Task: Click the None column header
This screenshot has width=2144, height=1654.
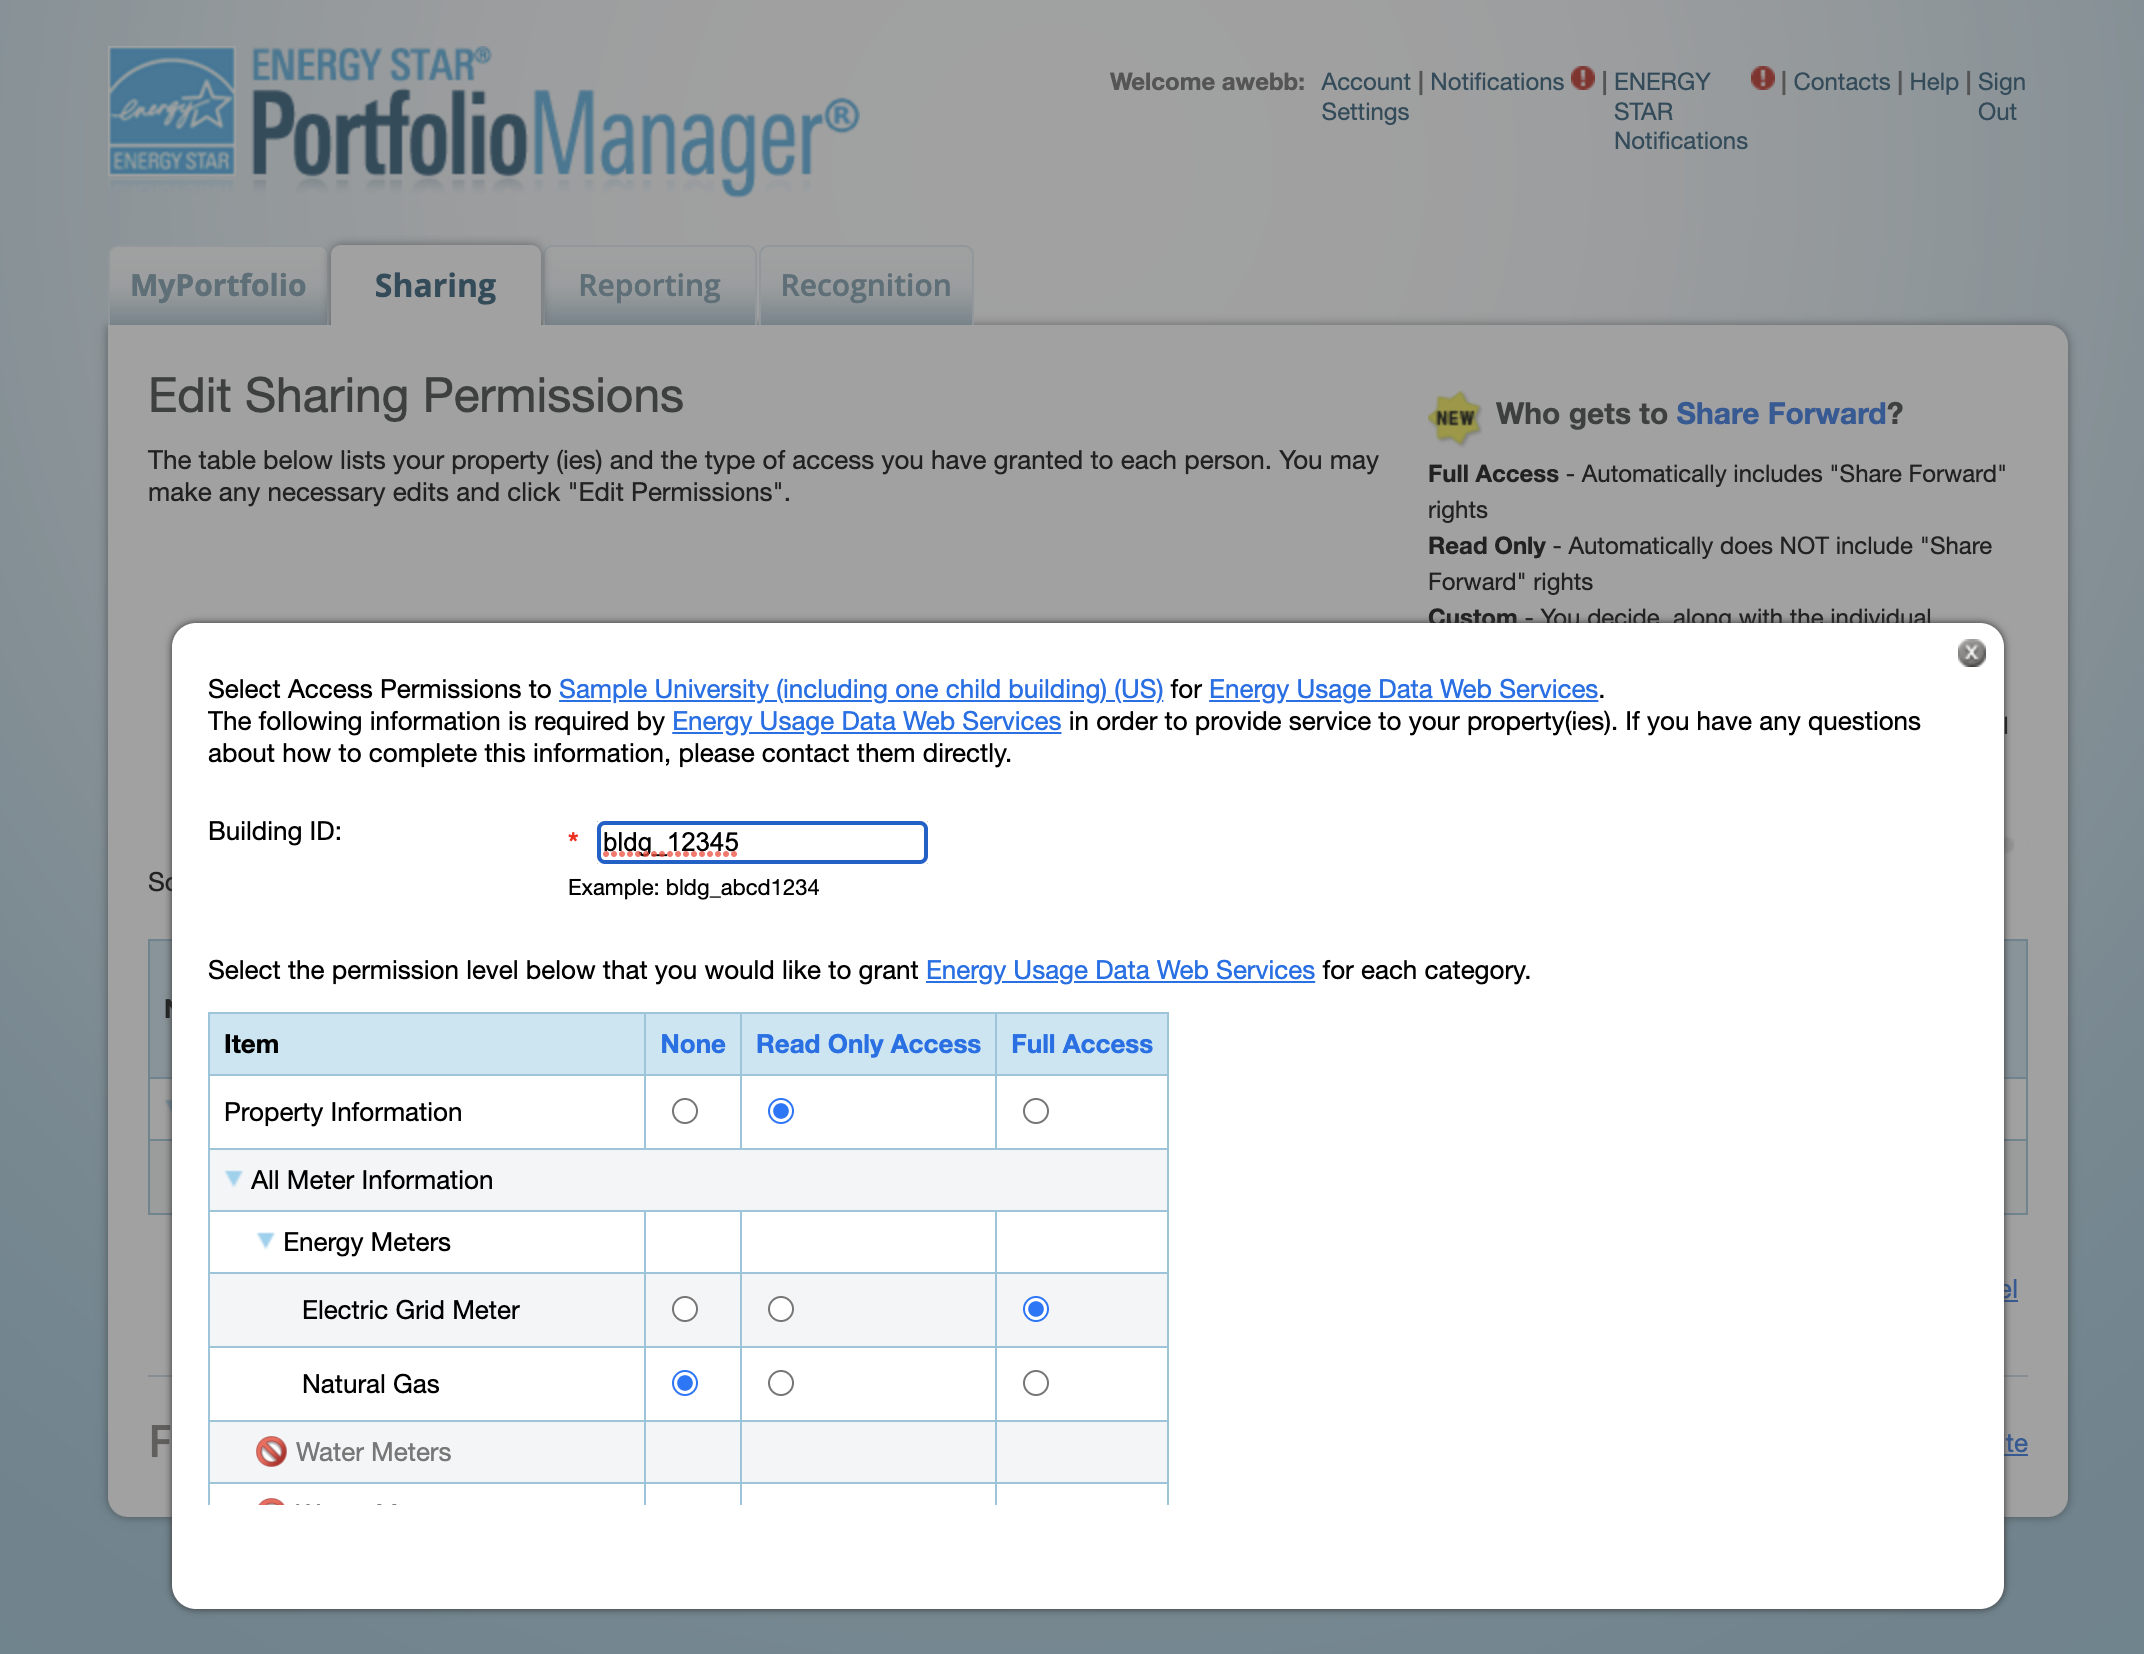Action: click(x=693, y=1044)
